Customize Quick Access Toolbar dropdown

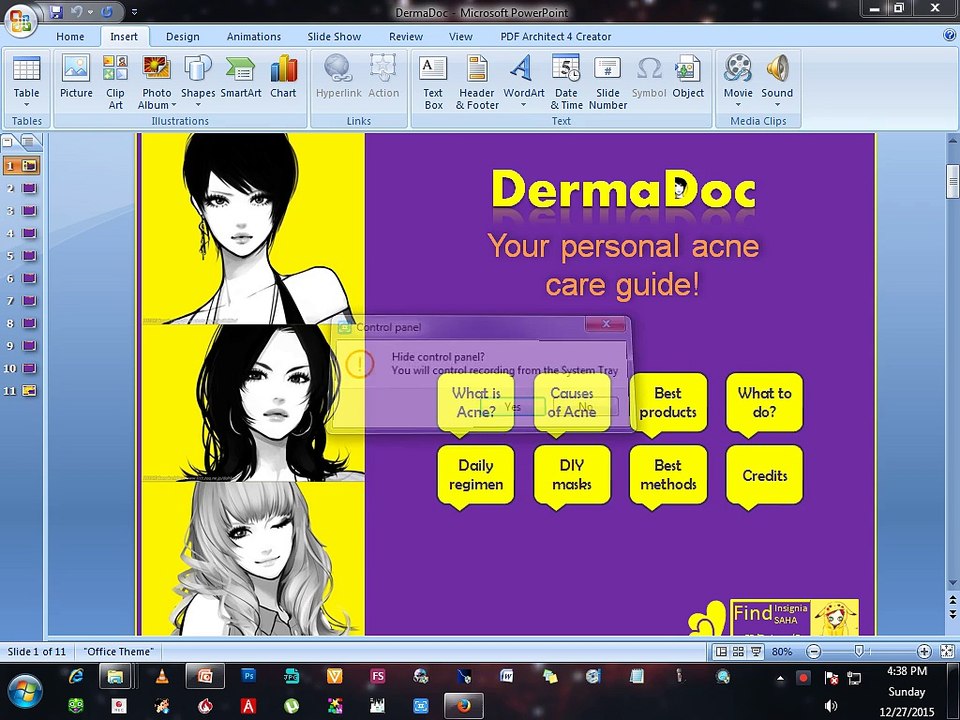(x=135, y=12)
